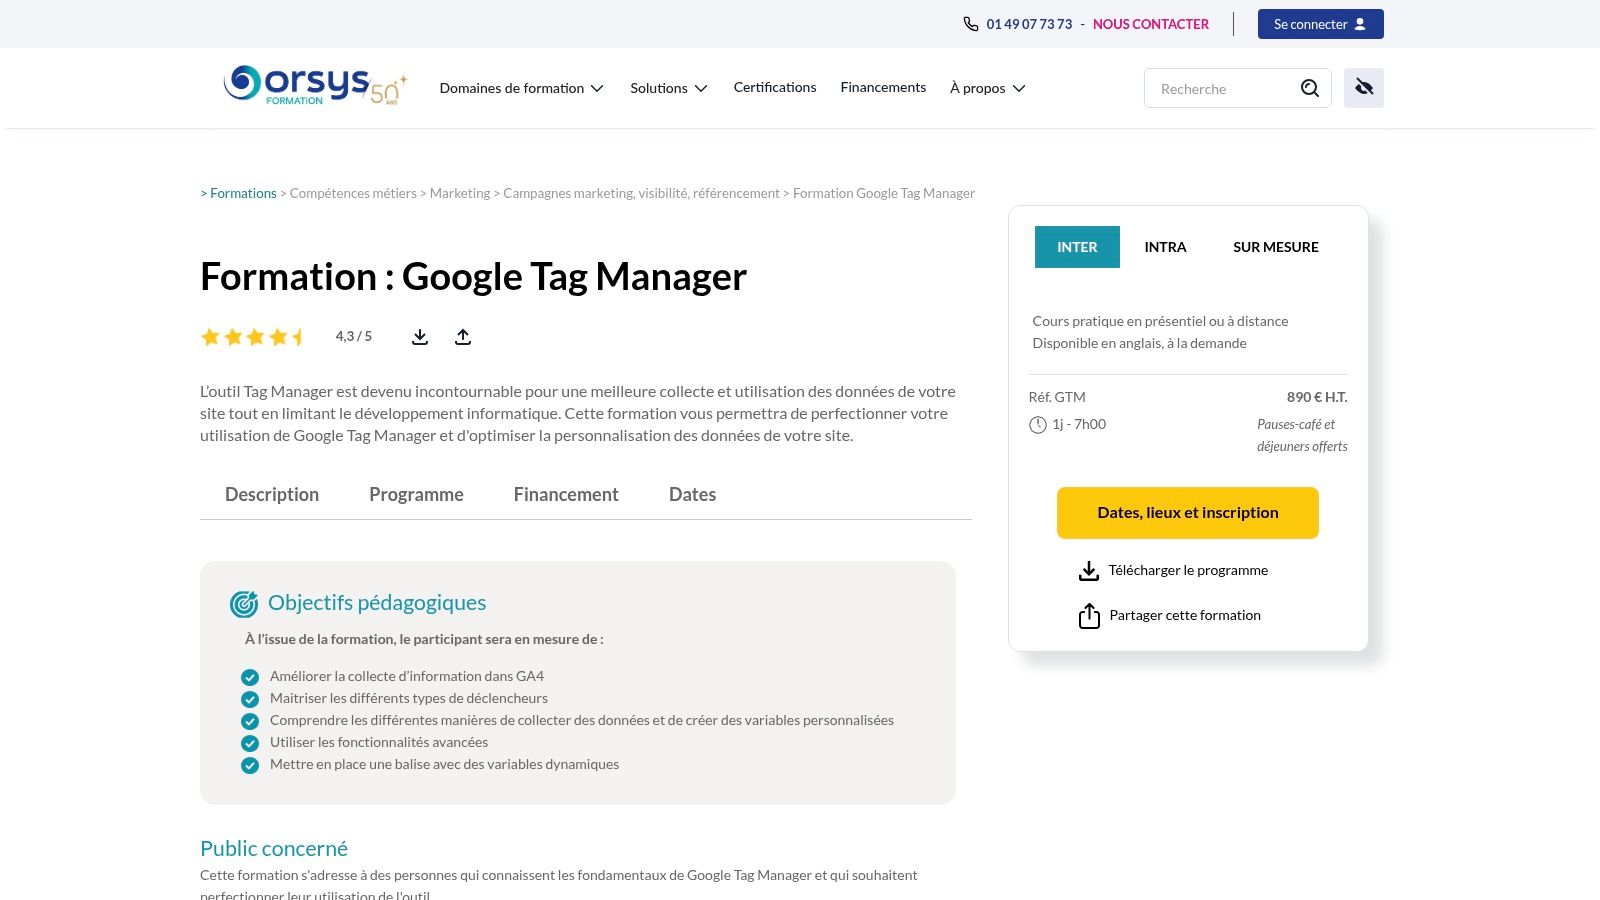Click Maitriser les différents types de déclencheurs
1600x900 pixels.
[409, 698]
